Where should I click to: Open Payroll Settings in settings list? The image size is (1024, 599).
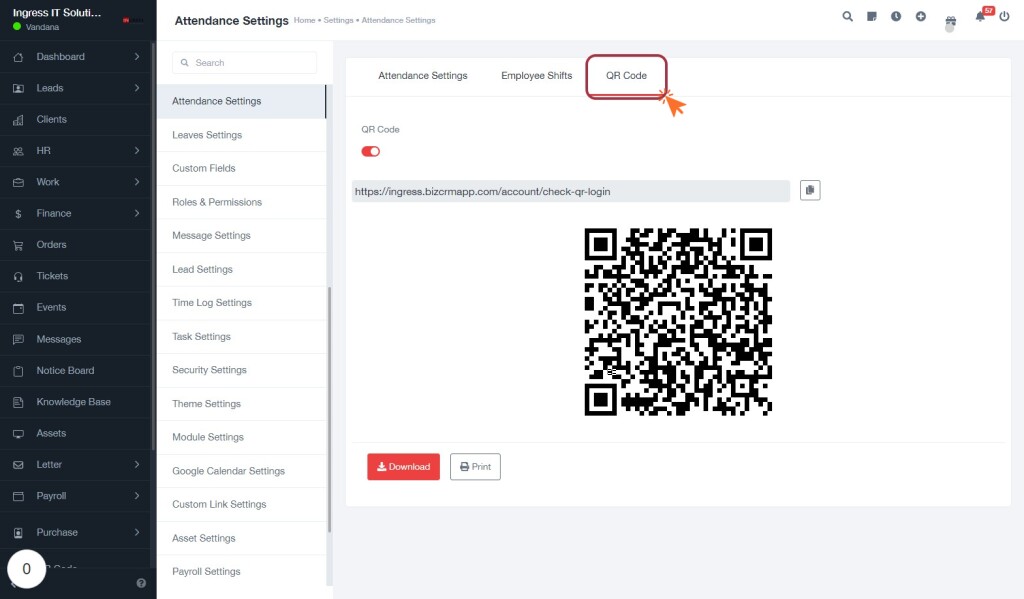[x=242, y=572]
